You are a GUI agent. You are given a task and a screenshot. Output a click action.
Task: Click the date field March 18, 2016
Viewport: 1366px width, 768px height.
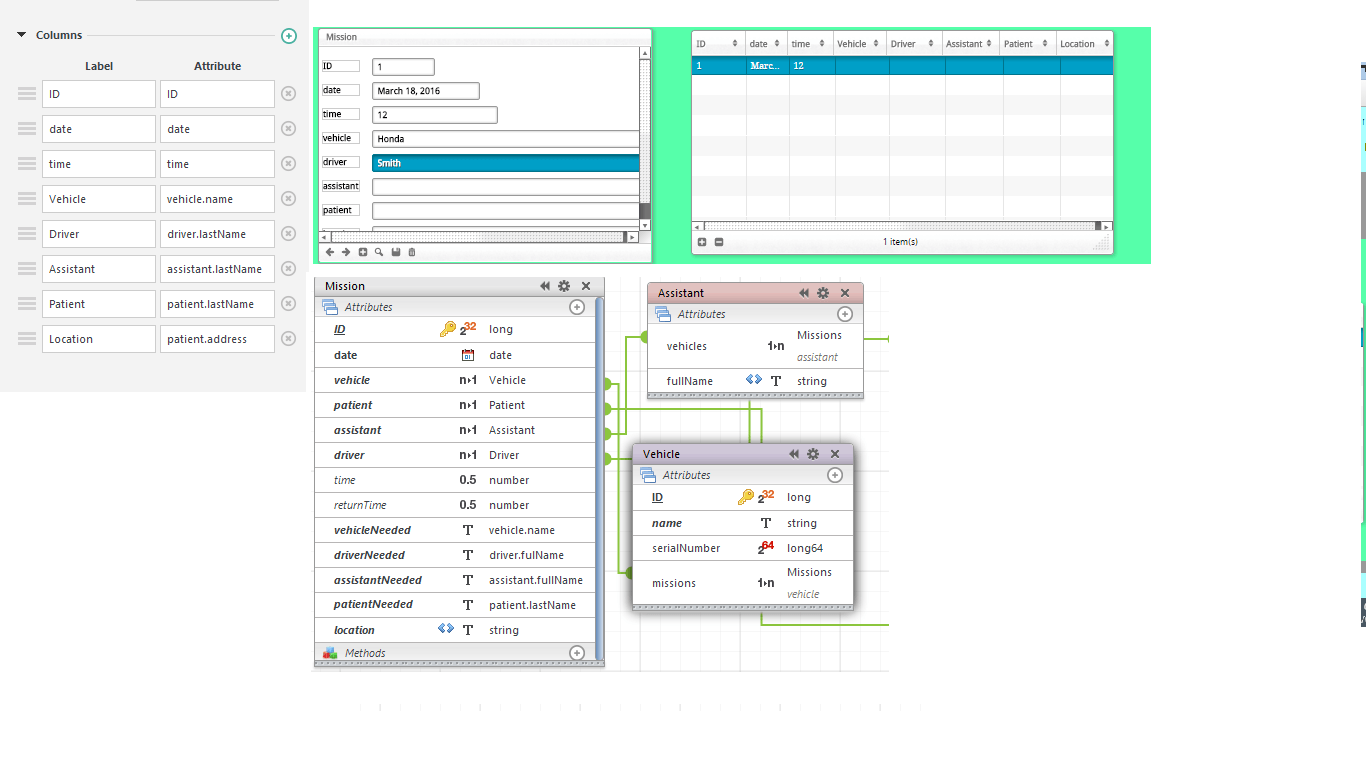[426, 91]
